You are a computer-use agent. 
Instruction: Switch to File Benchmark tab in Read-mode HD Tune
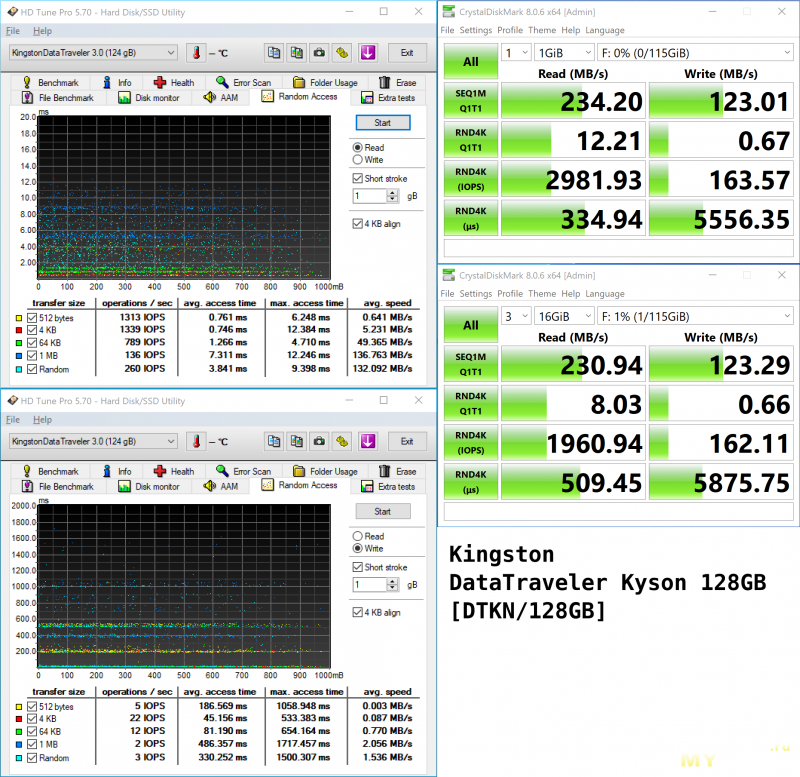58,97
